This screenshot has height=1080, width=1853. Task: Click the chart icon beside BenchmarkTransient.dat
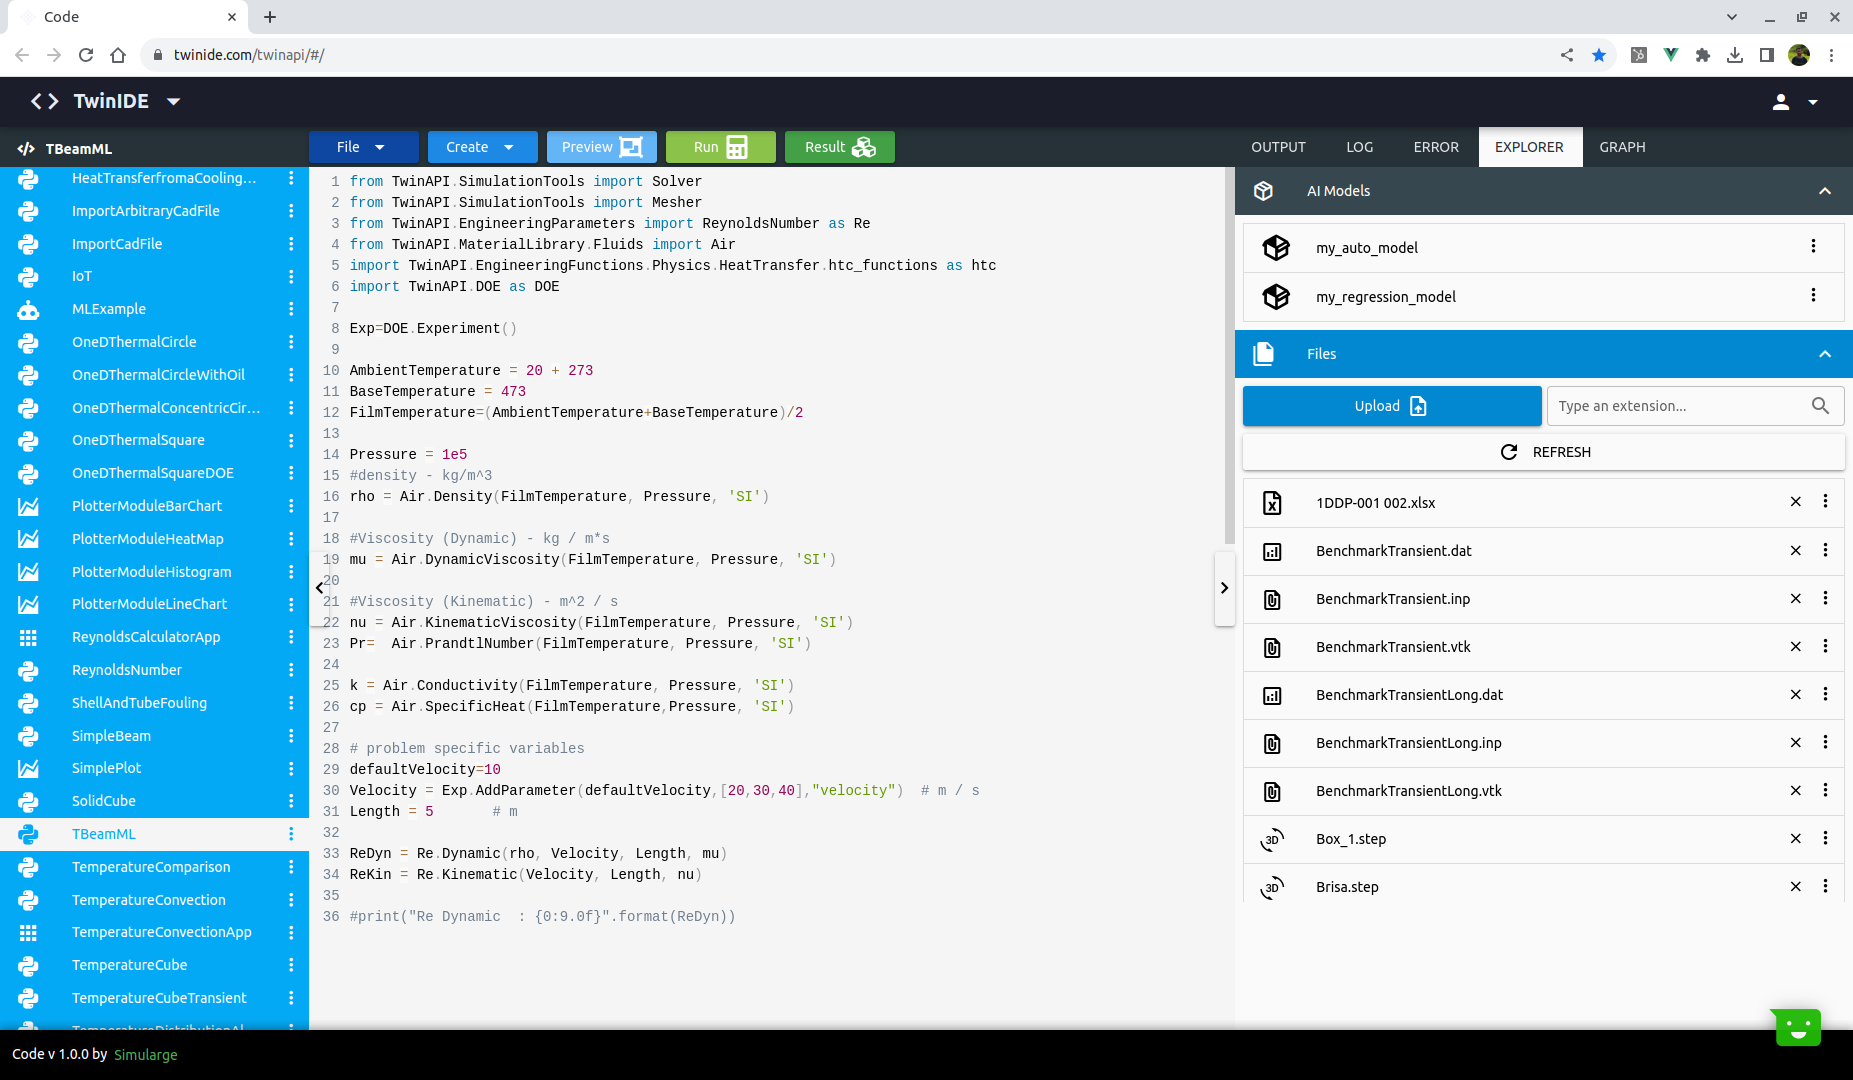pyautogui.click(x=1272, y=551)
